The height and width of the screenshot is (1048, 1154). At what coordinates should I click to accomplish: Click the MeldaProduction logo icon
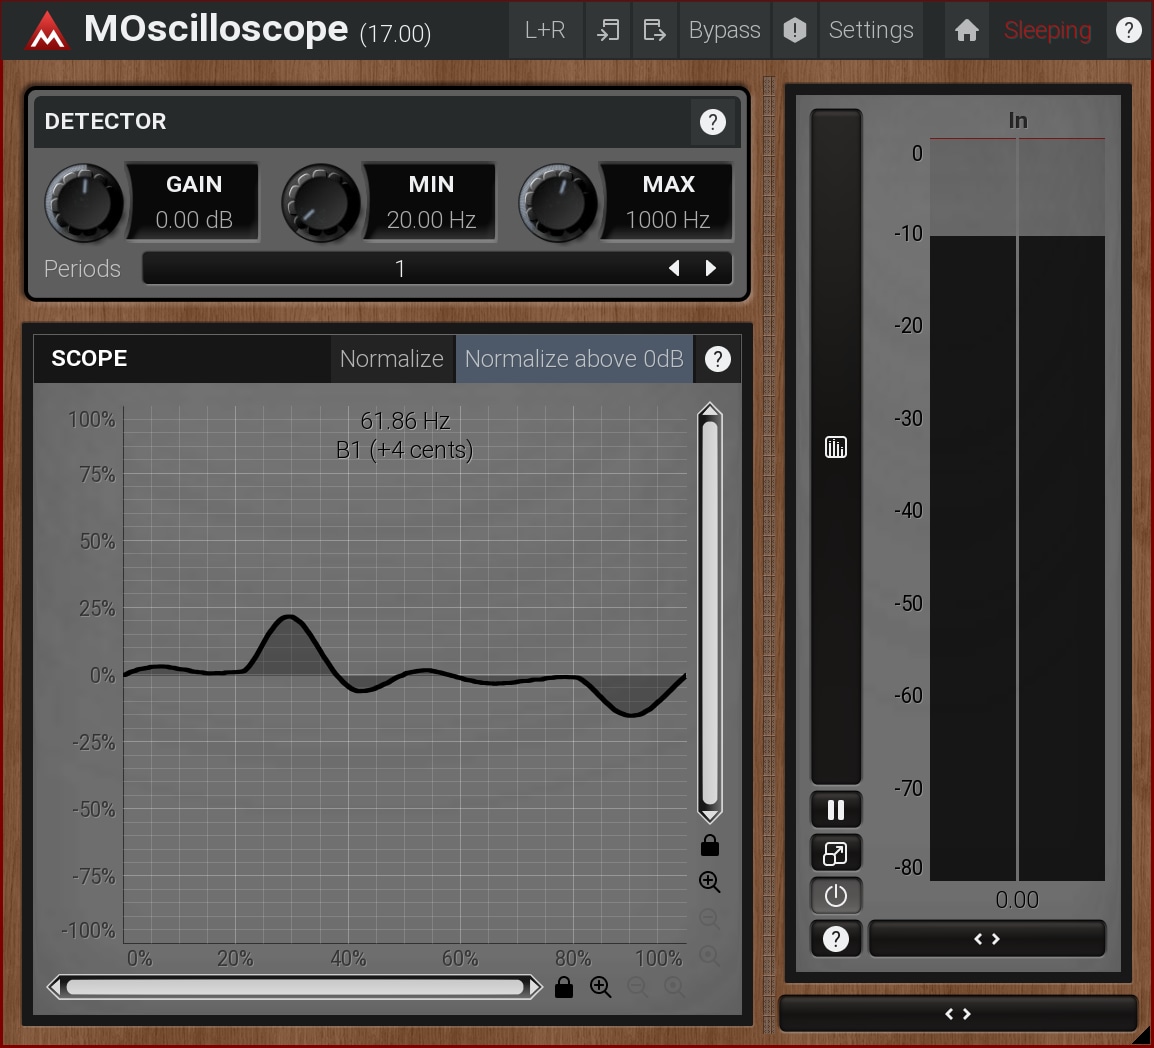click(46, 30)
